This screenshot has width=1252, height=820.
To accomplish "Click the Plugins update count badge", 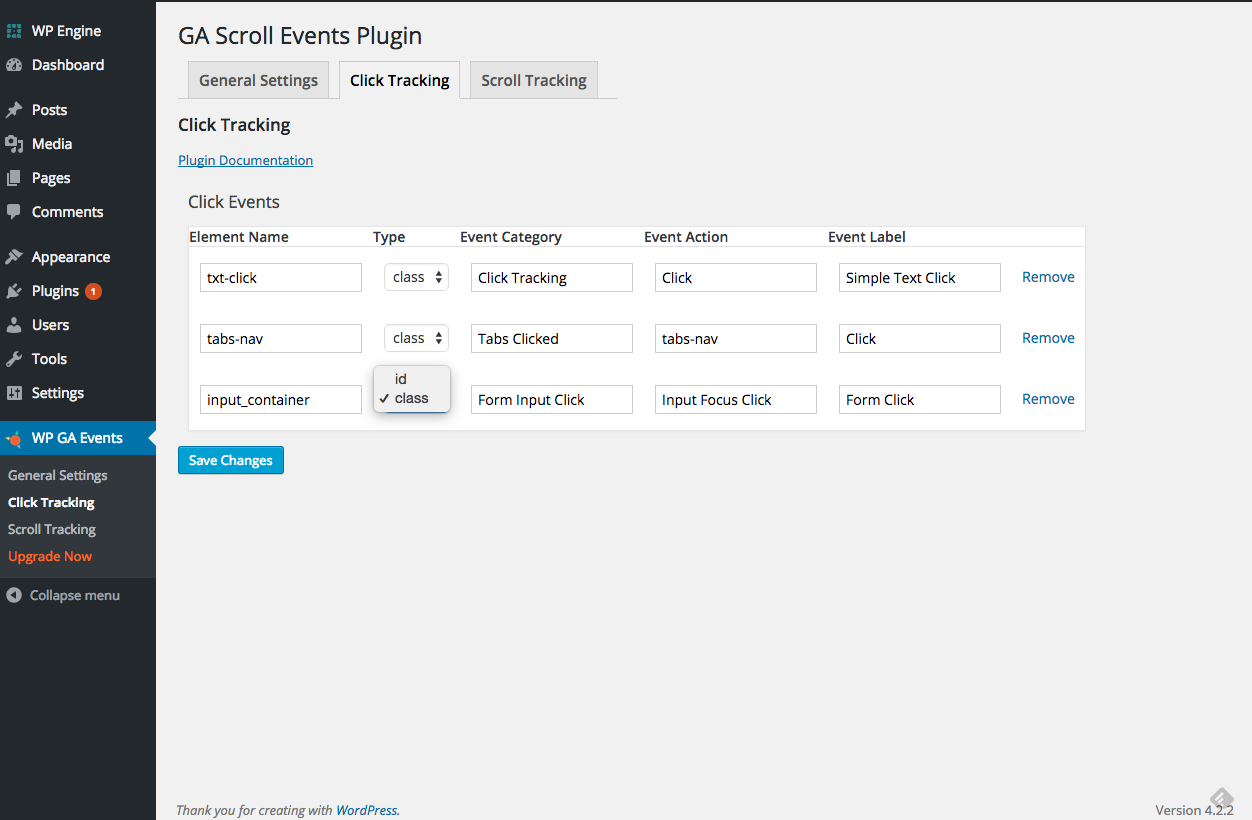I will [x=93, y=291].
